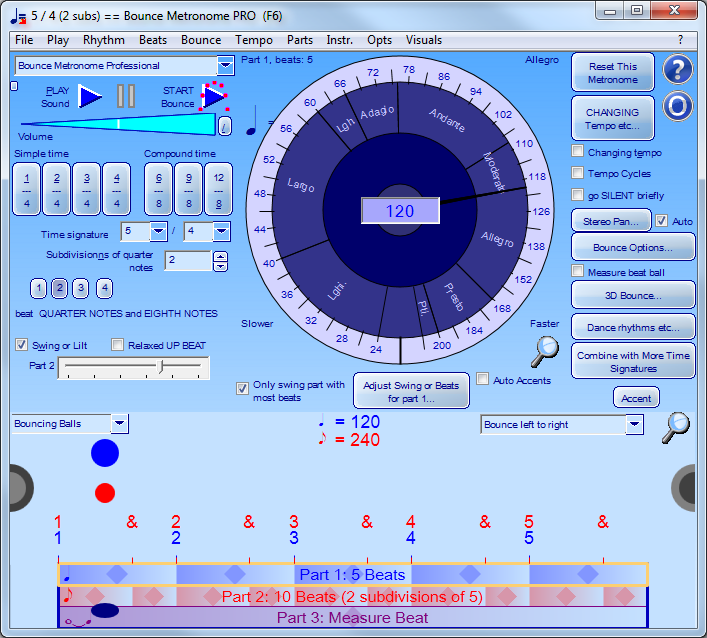Image resolution: width=707 pixels, height=638 pixels.
Task: Click the magnifier icon near the tempo dial
Action: 545,351
